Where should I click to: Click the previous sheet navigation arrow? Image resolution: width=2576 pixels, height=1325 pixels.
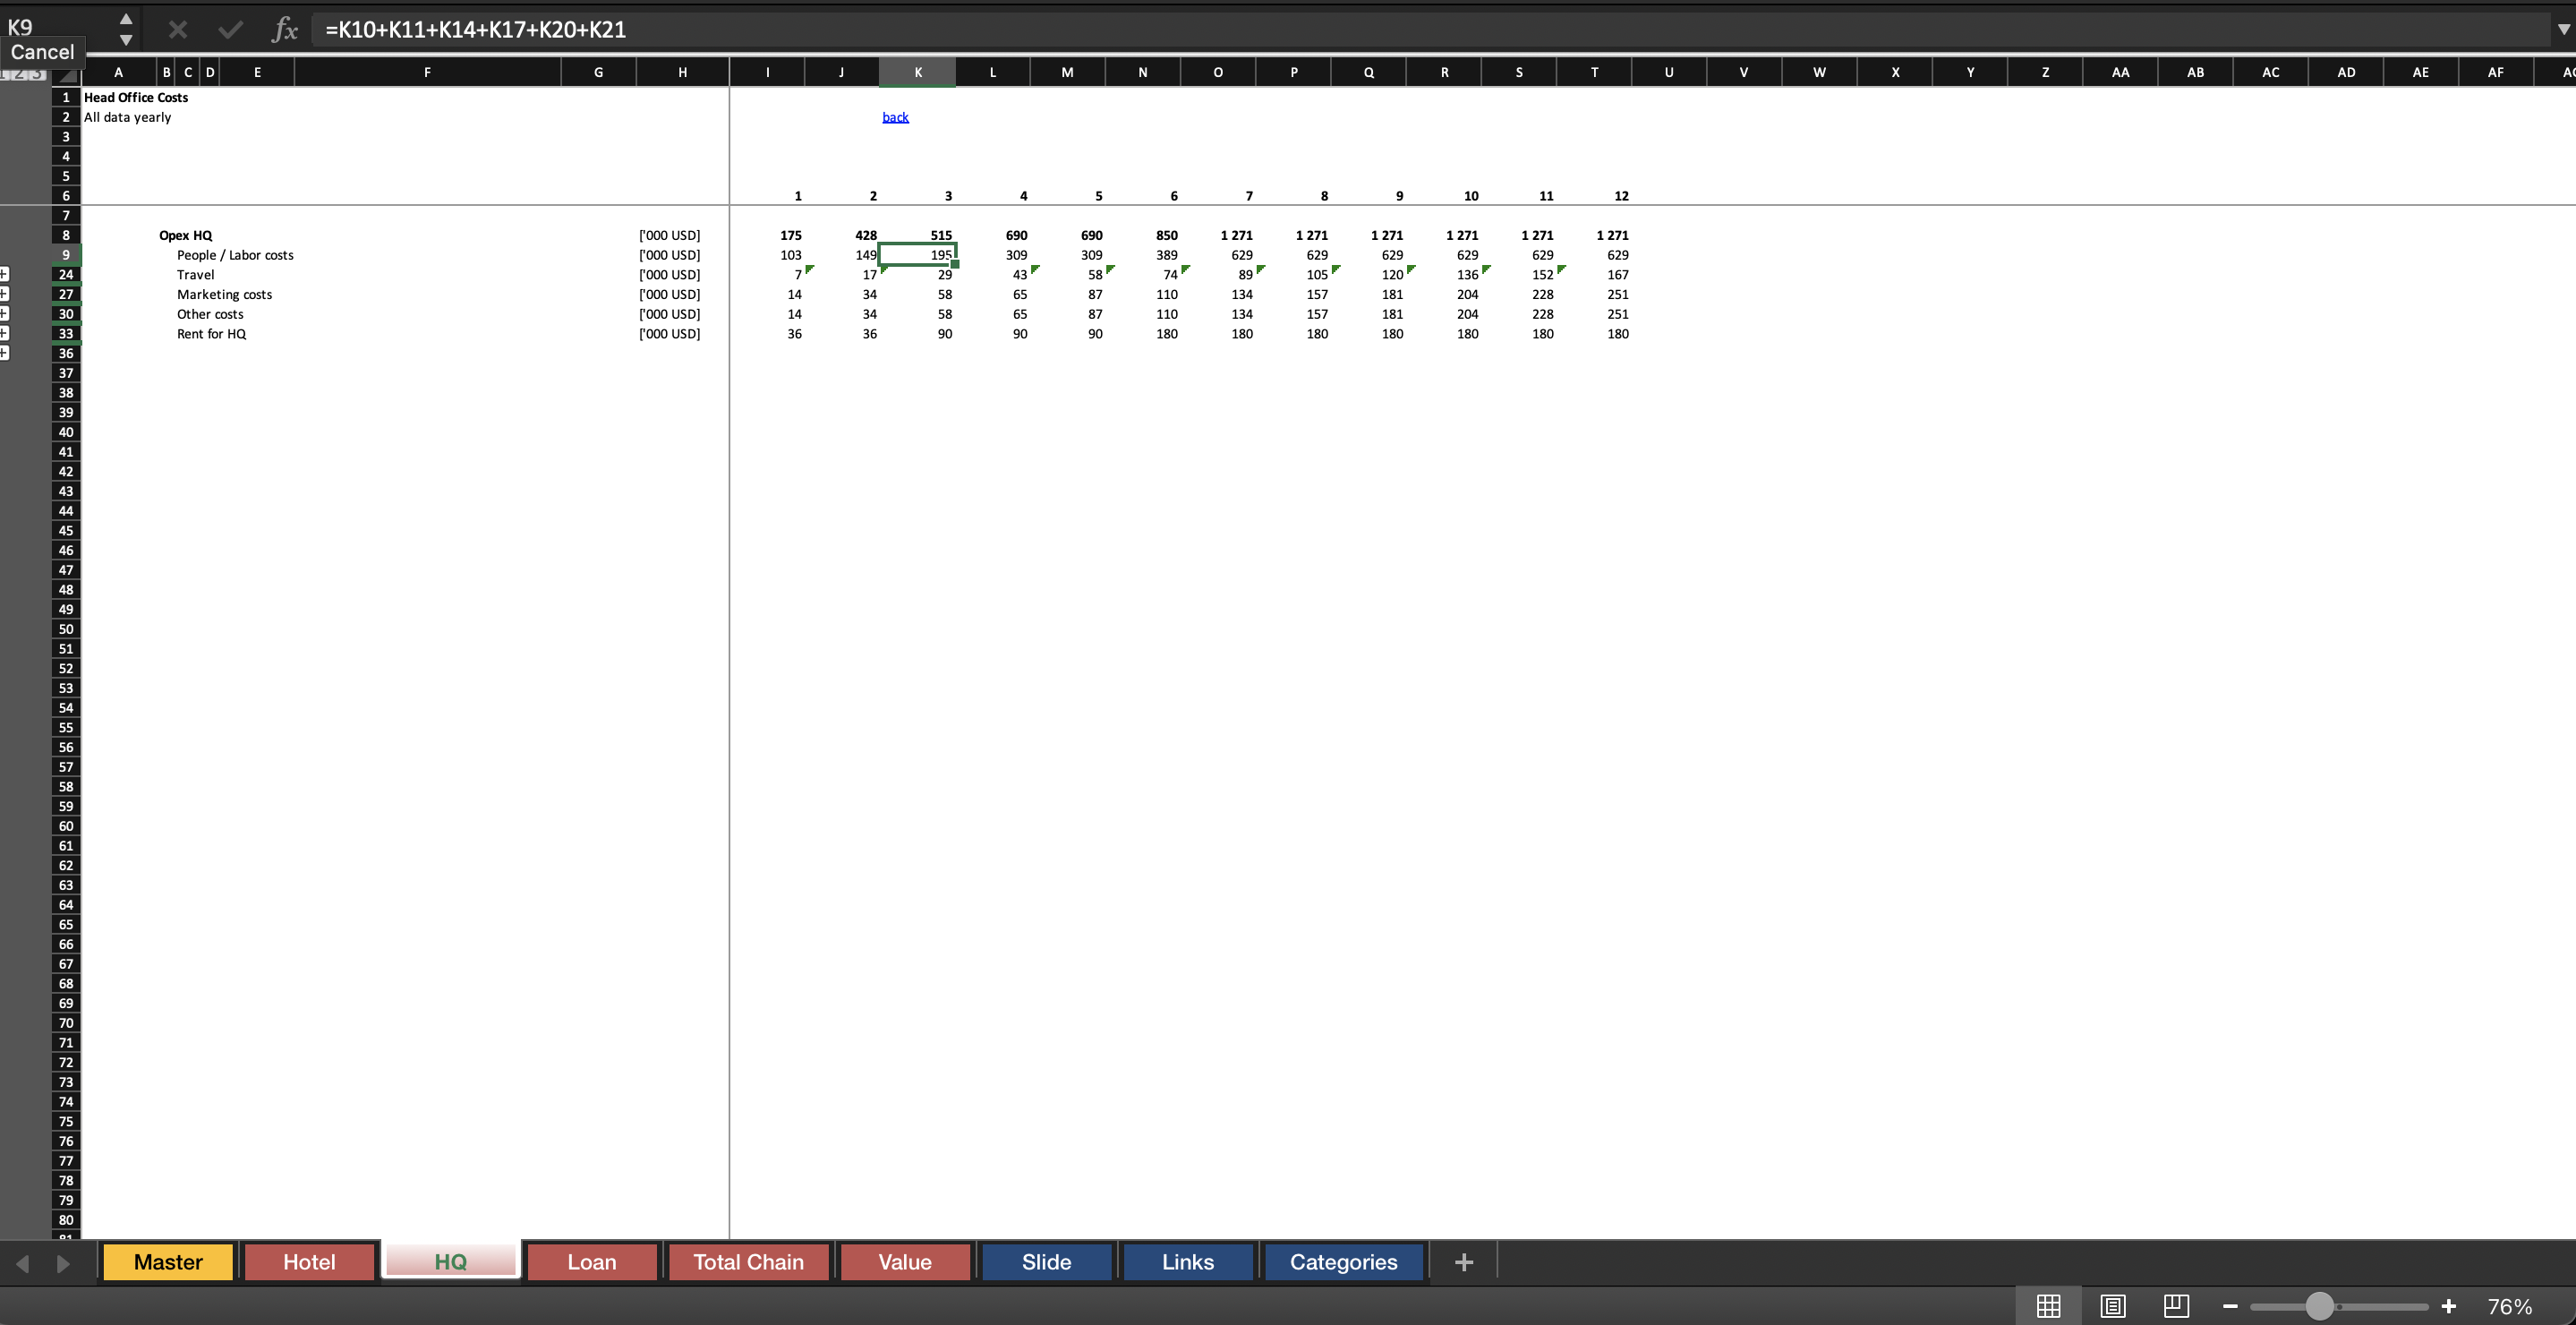[x=23, y=1263]
